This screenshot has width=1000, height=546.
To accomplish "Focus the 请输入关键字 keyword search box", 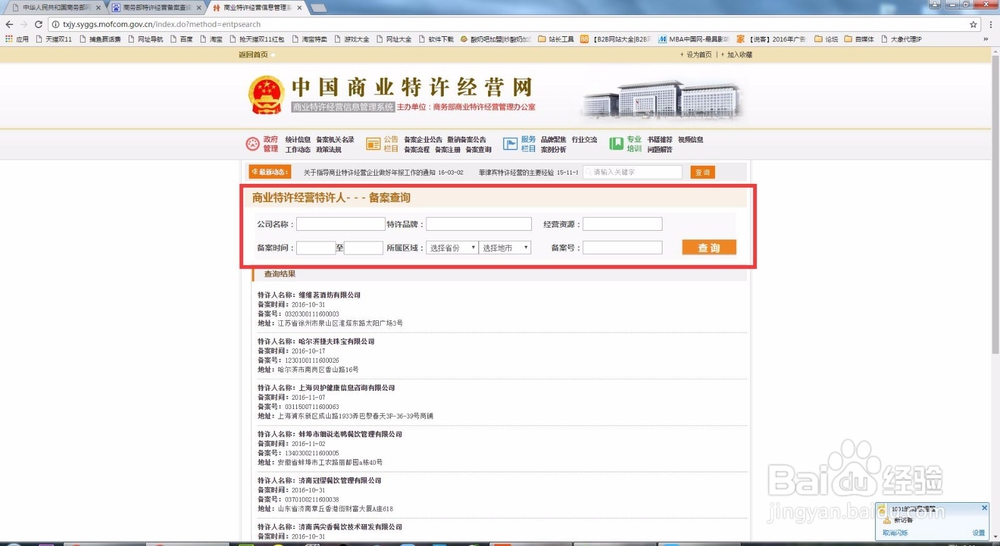I will 633,172.
